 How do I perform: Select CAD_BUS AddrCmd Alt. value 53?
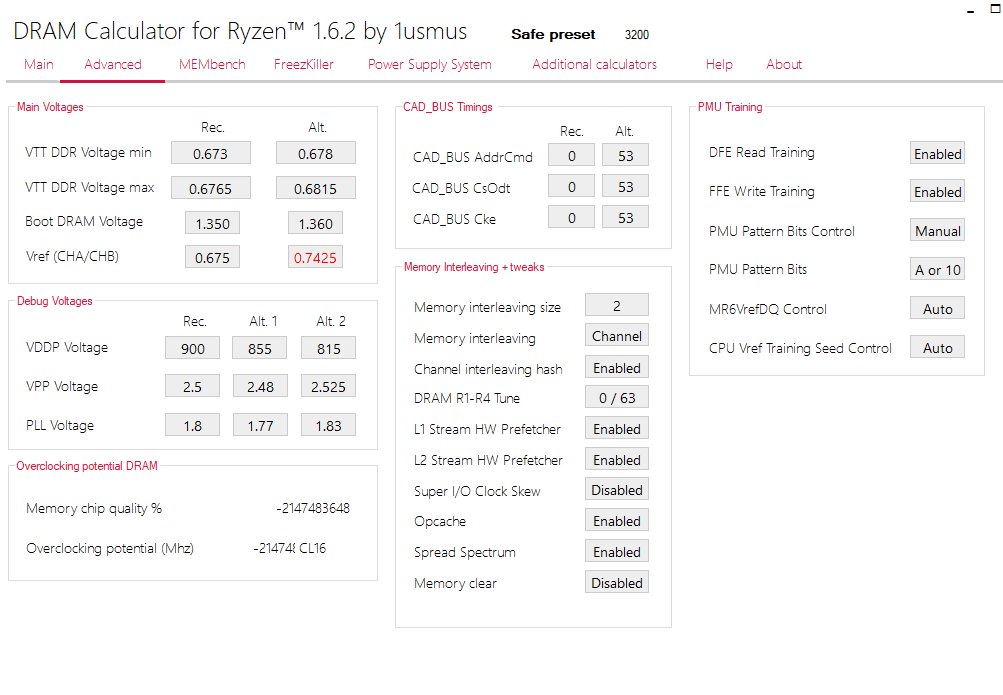[626, 156]
